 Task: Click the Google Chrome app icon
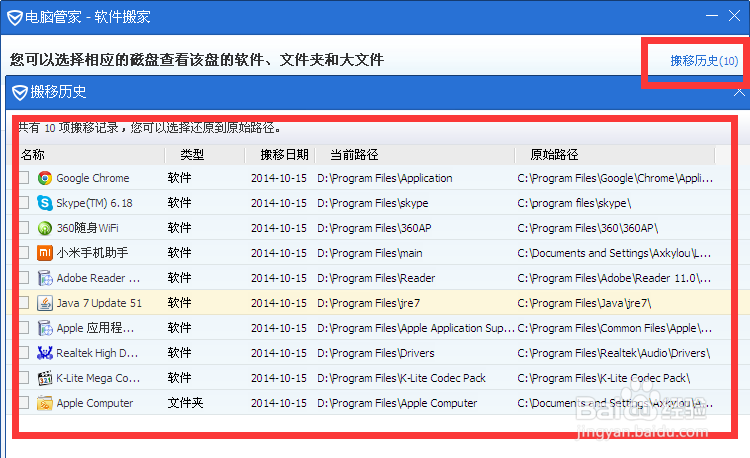coord(45,178)
